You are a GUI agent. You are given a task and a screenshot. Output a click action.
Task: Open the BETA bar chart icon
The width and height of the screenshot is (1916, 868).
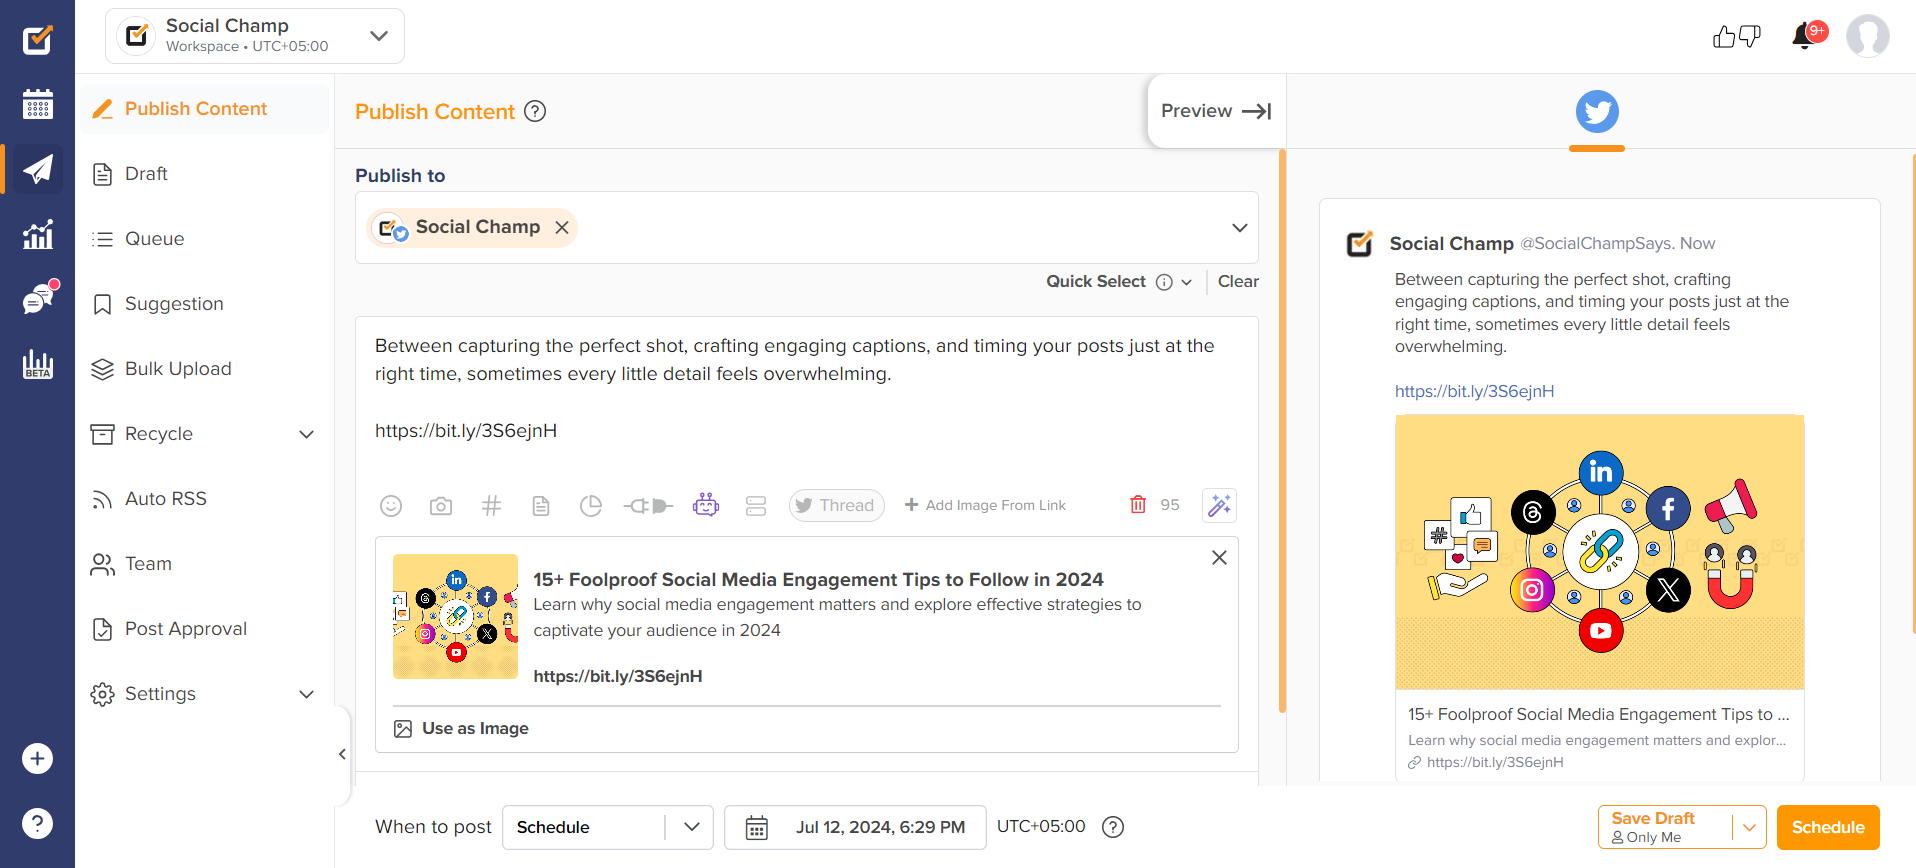37,364
